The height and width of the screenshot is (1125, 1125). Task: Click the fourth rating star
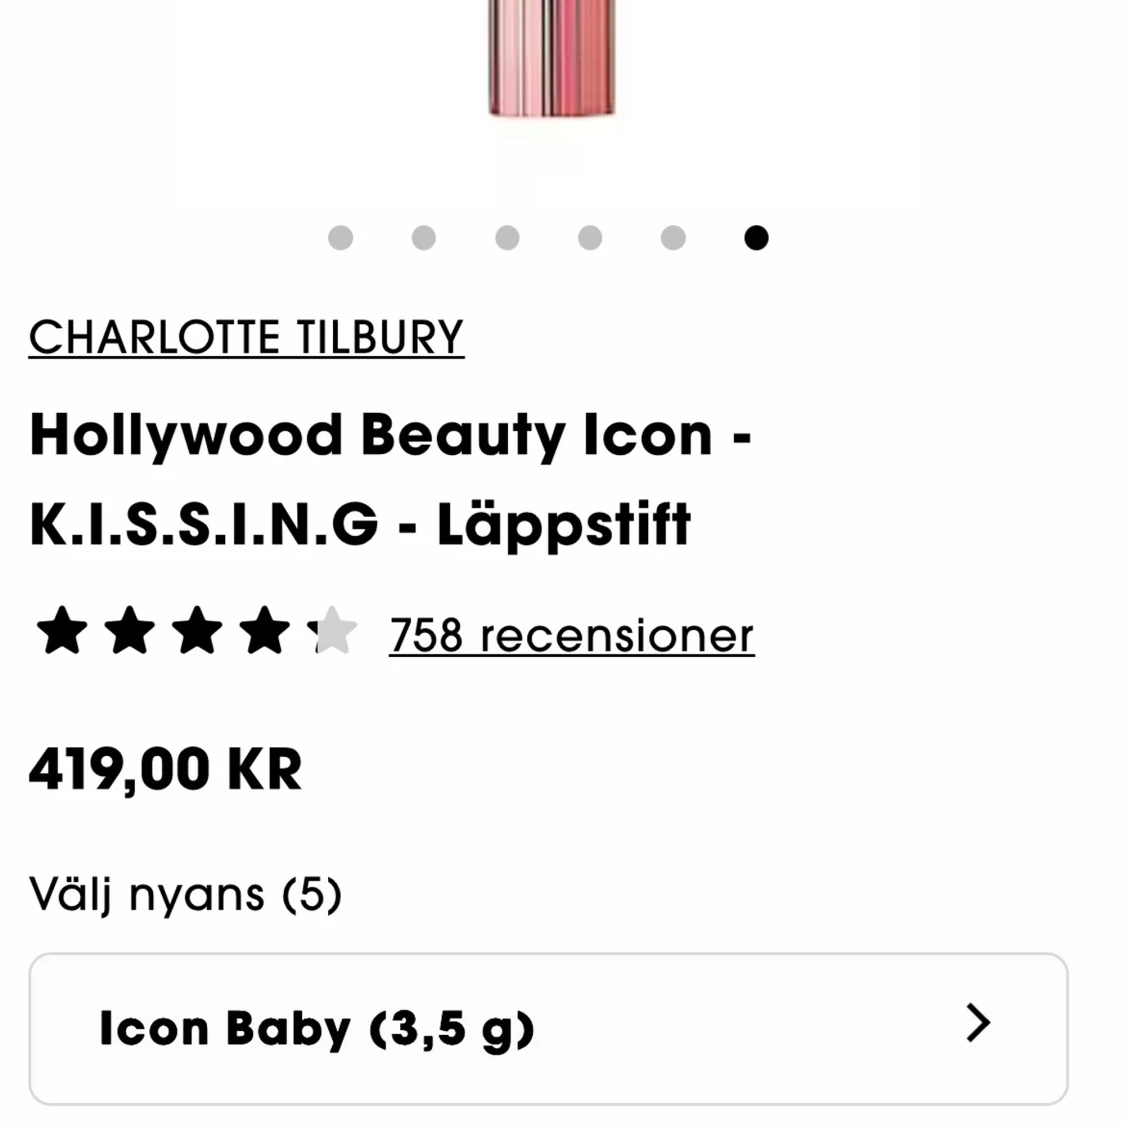265,631
